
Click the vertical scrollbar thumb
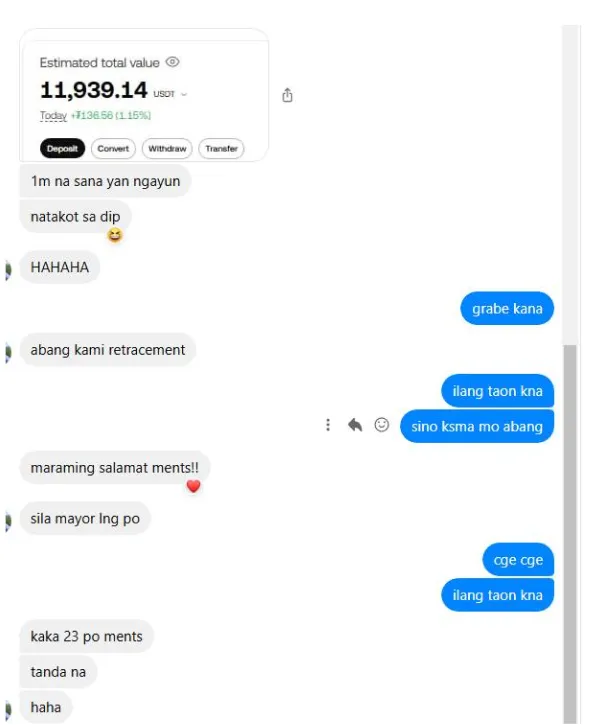click(570, 534)
